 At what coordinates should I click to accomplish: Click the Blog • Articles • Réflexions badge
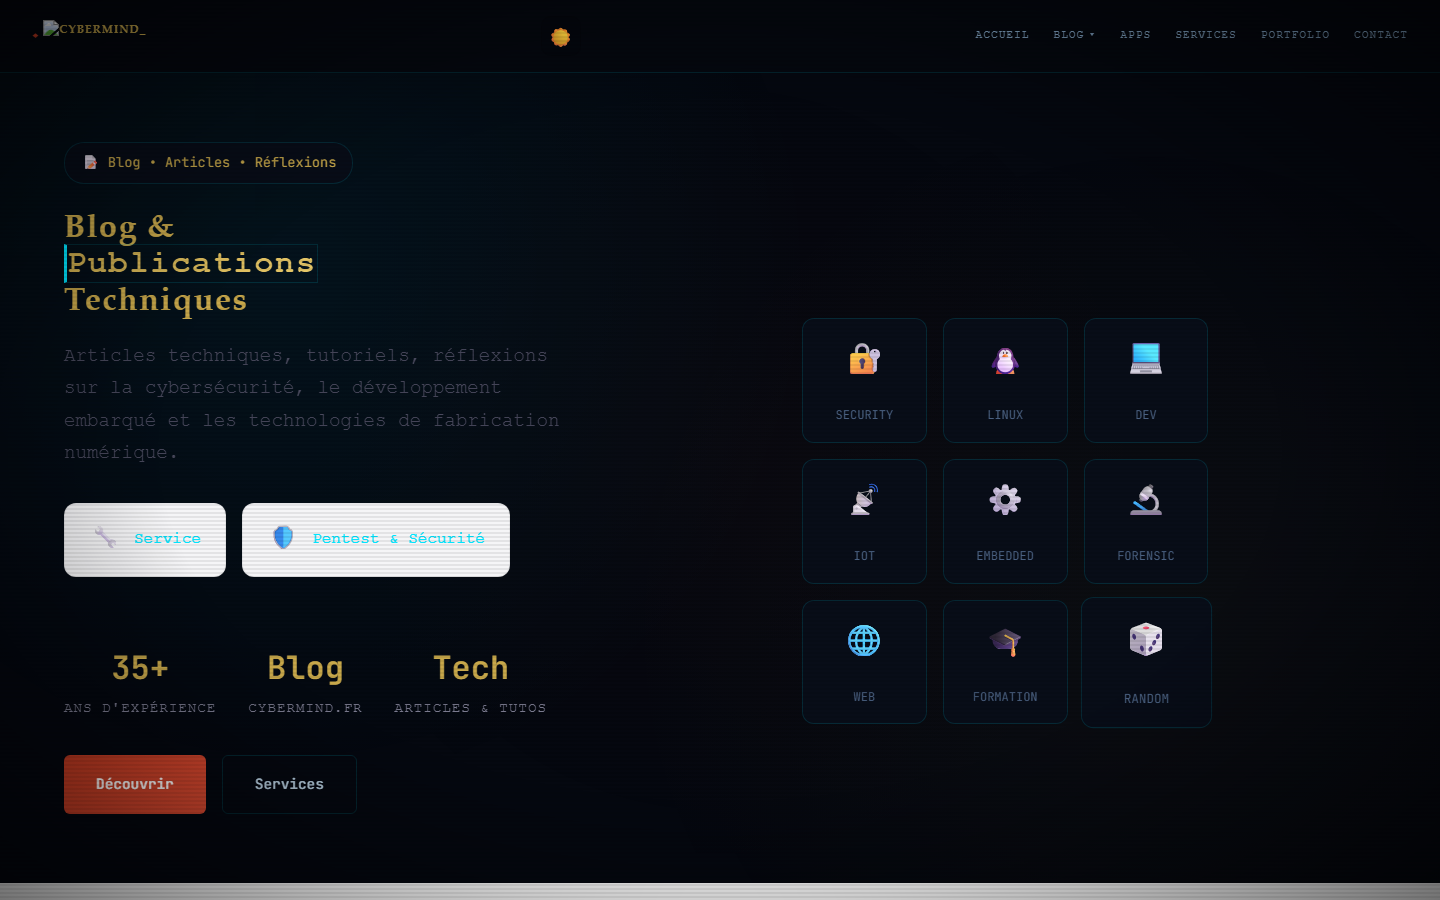click(208, 163)
